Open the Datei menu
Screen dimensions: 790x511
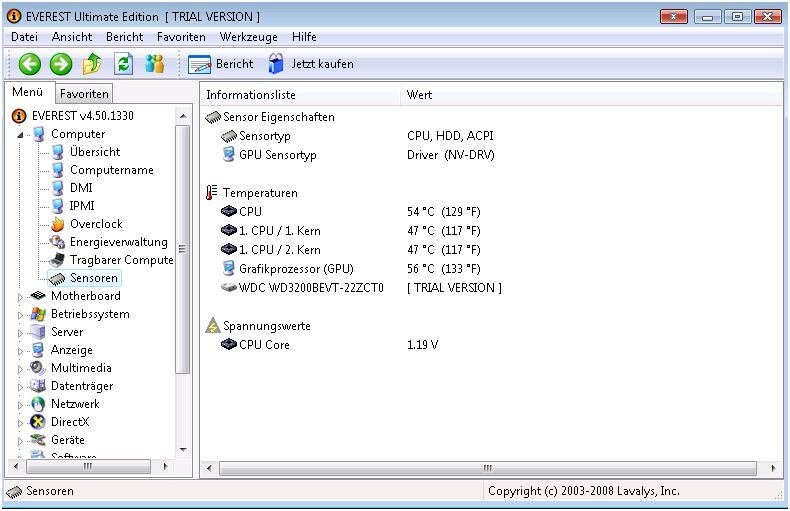coord(24,37)
